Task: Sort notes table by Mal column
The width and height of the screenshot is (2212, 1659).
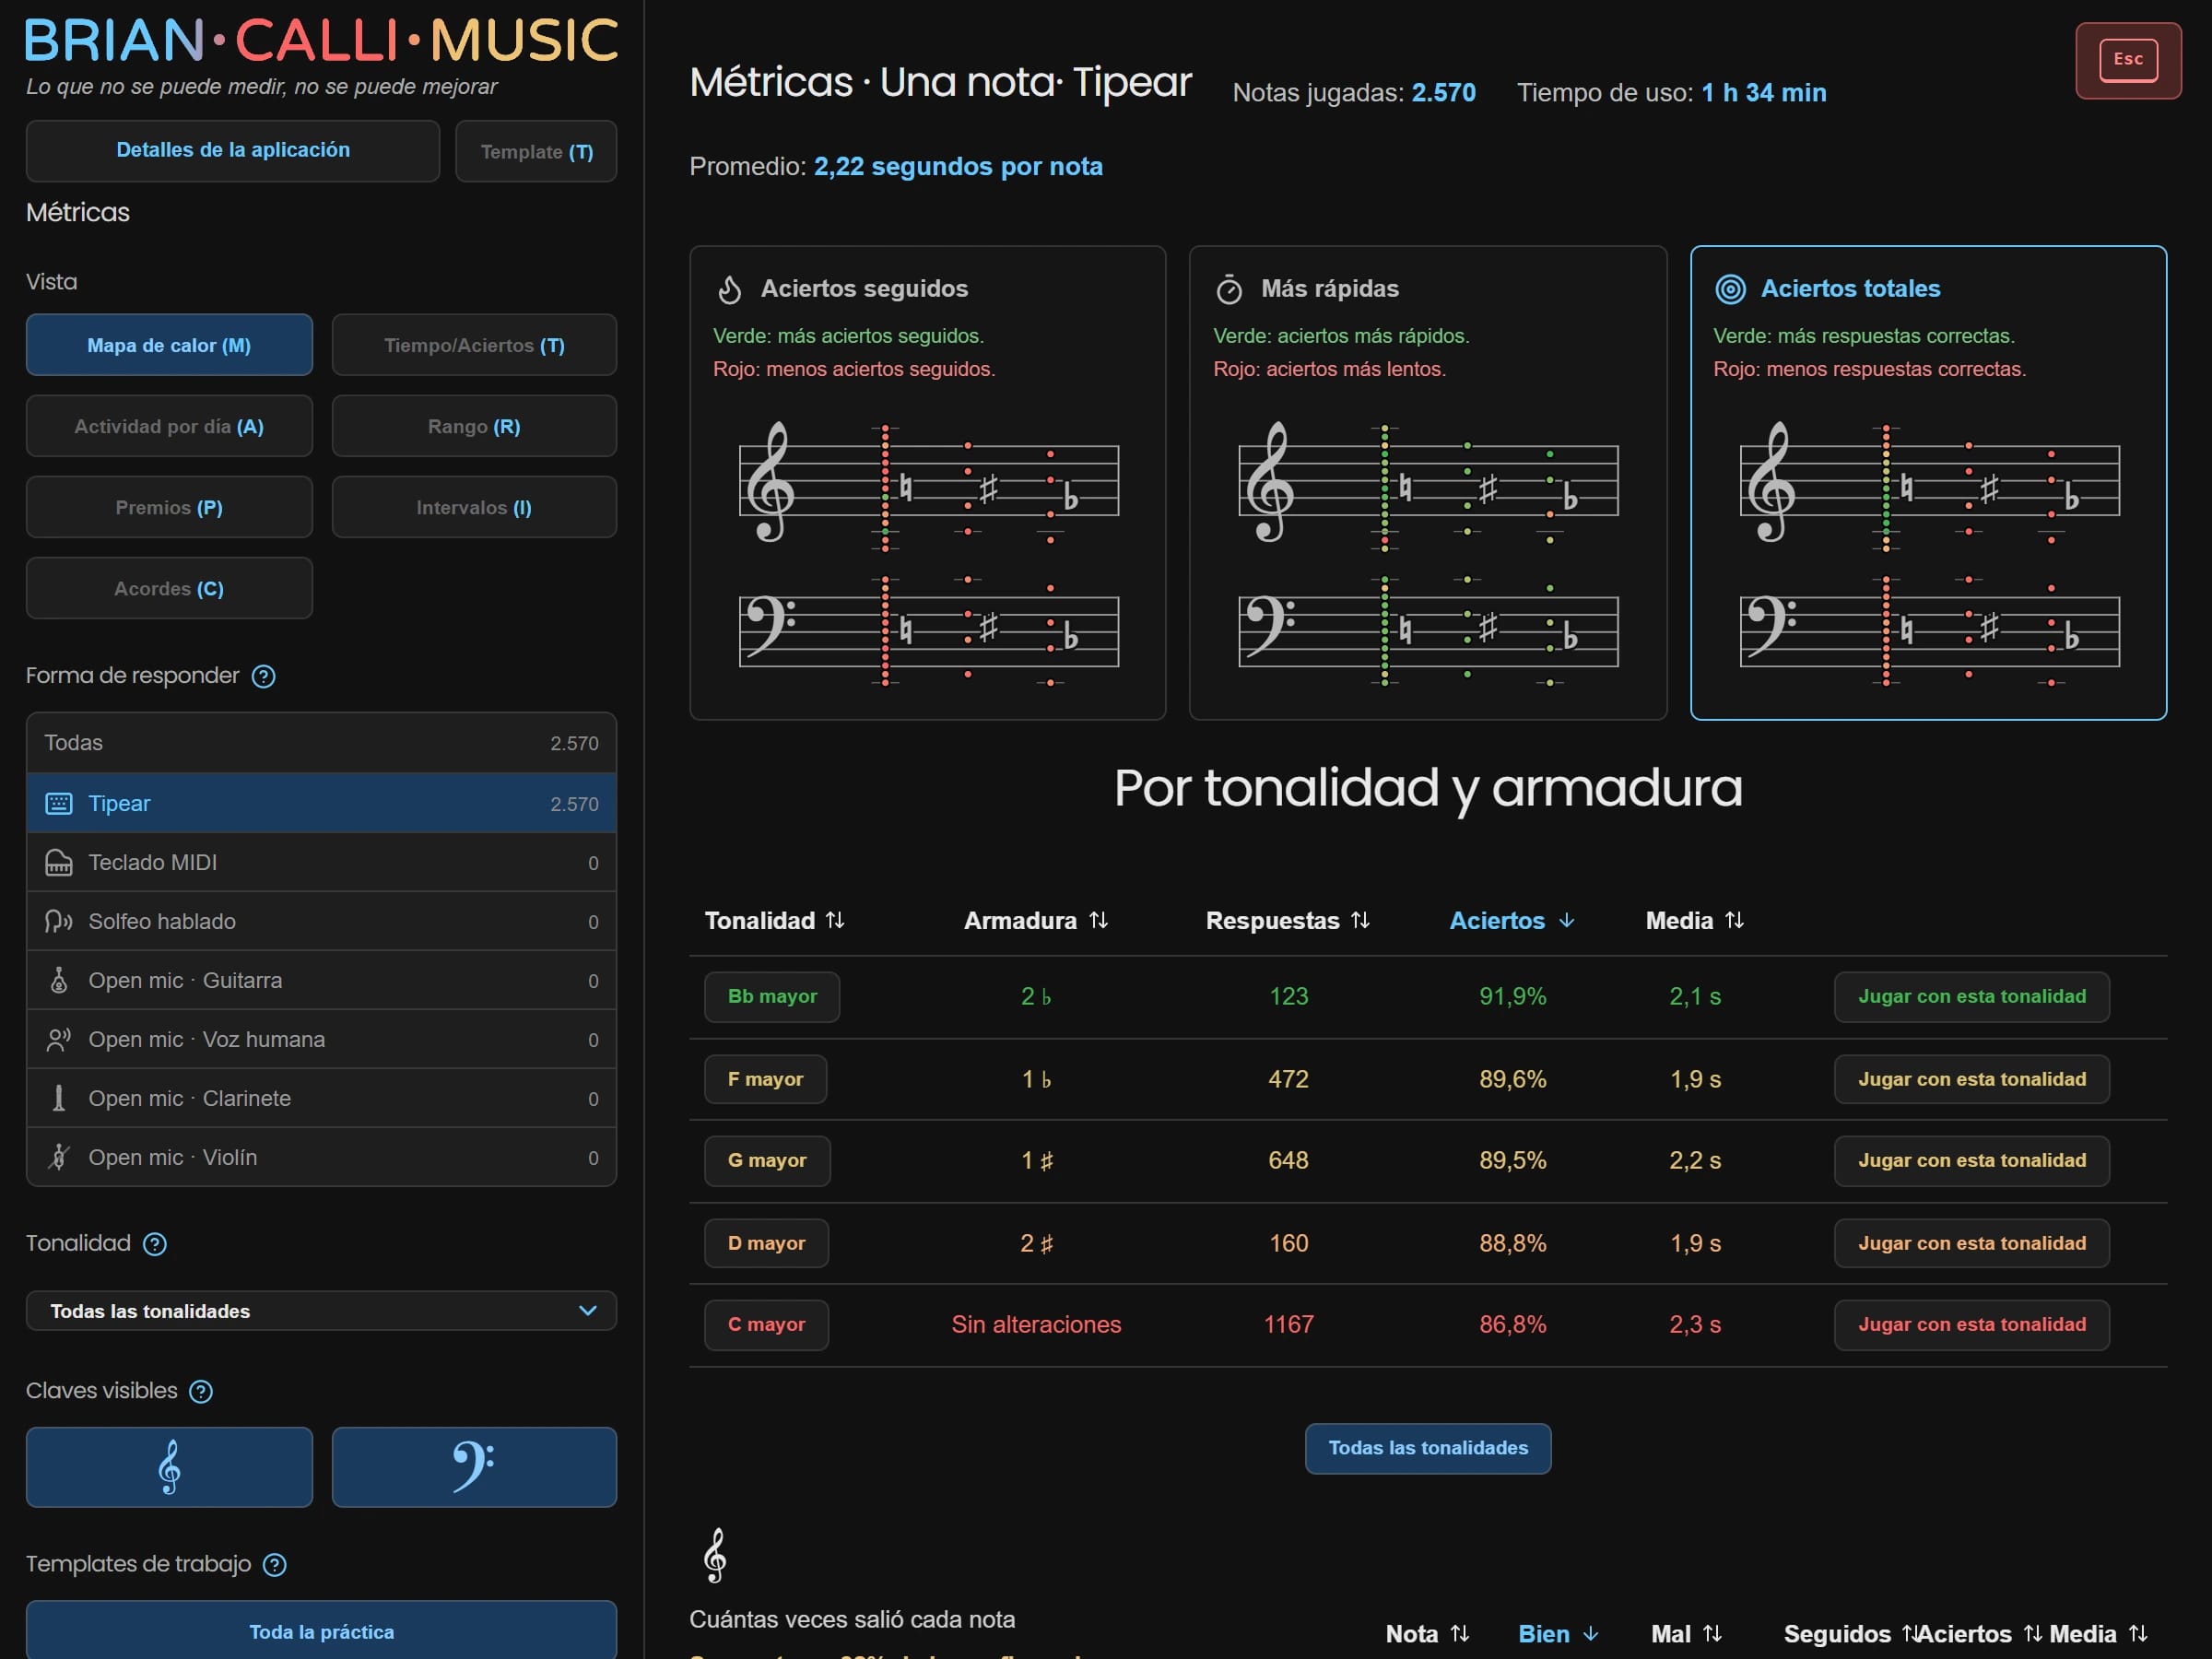Action: pos(1686,1635)
